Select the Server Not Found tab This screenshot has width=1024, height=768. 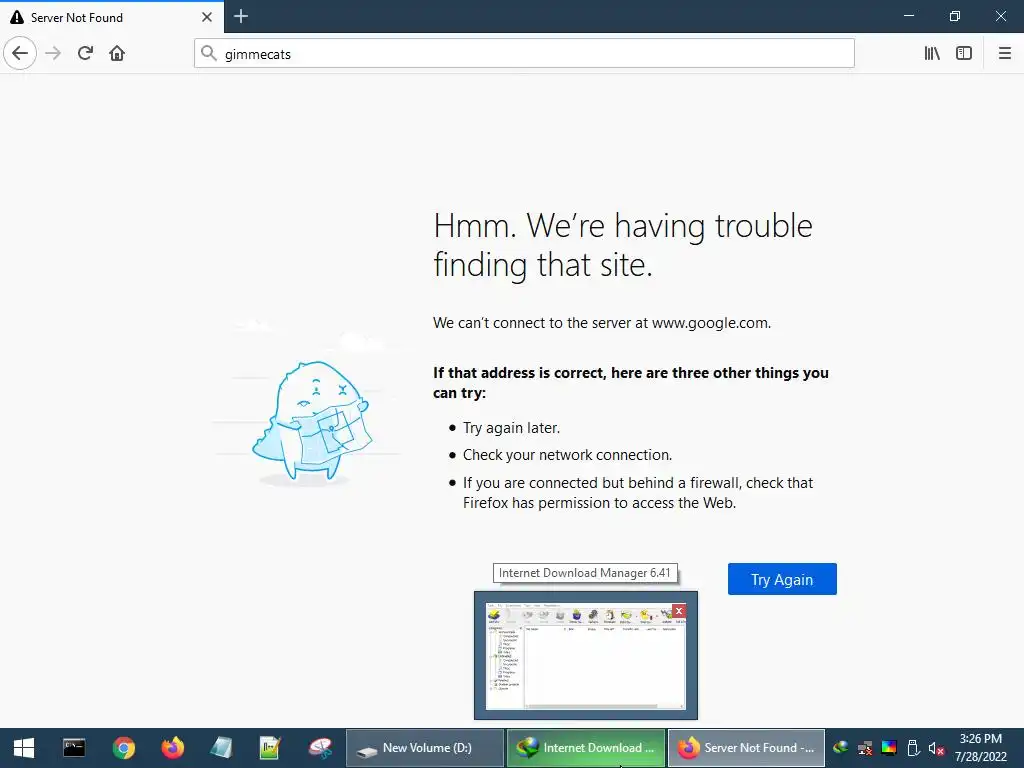coord(112,17)
